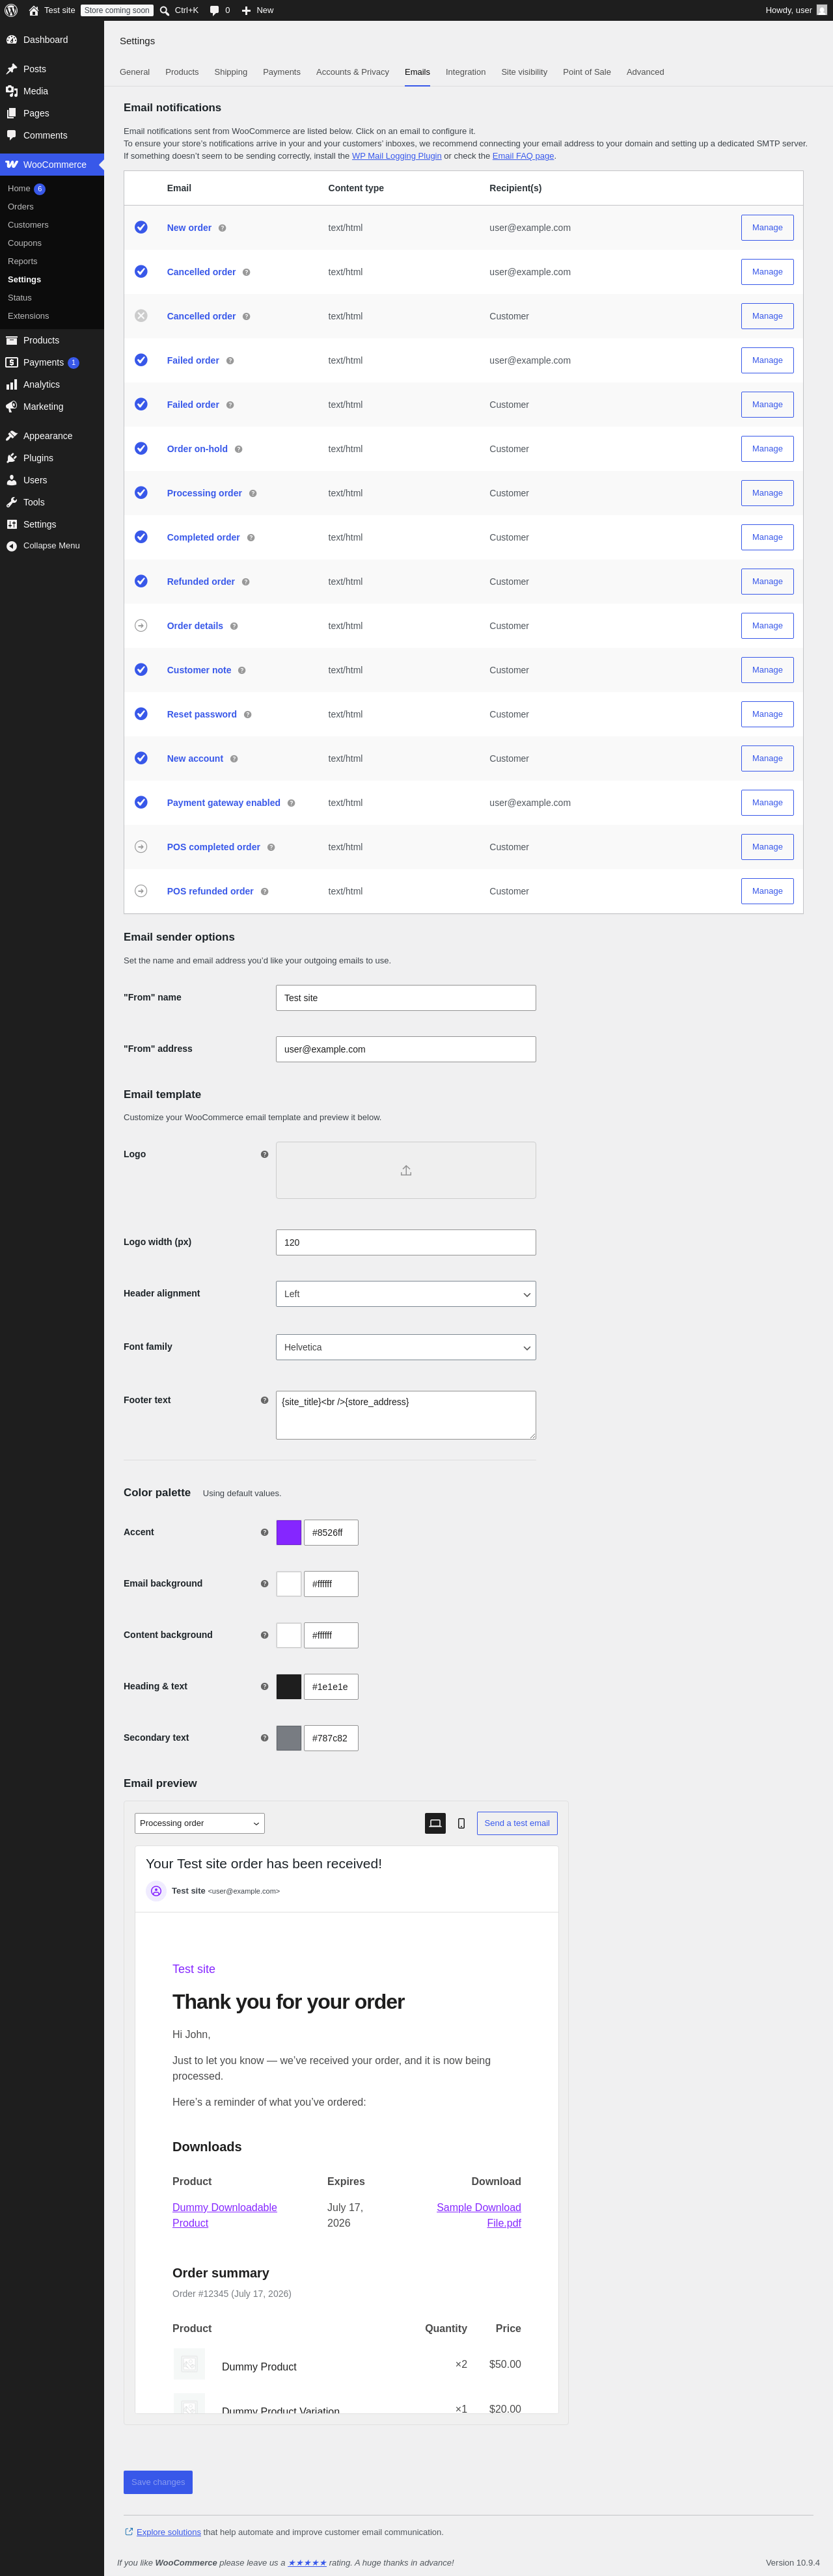833x2576 pixels.
Task: Click the Collapse Menu arrow icon
Action: (x=12, y=546)
